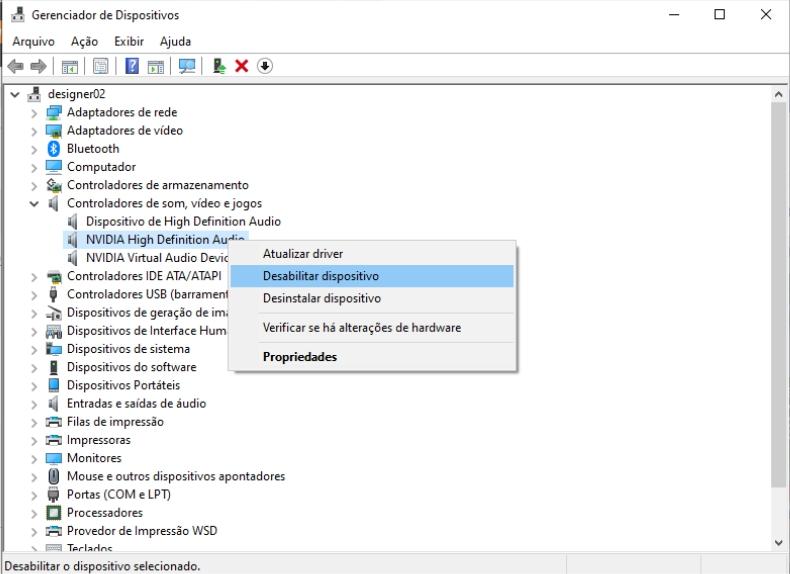Image resolution: width=790 pixels, height=574 pixels.
Task: Click the Monitores category icon
Action: point(53,458)
